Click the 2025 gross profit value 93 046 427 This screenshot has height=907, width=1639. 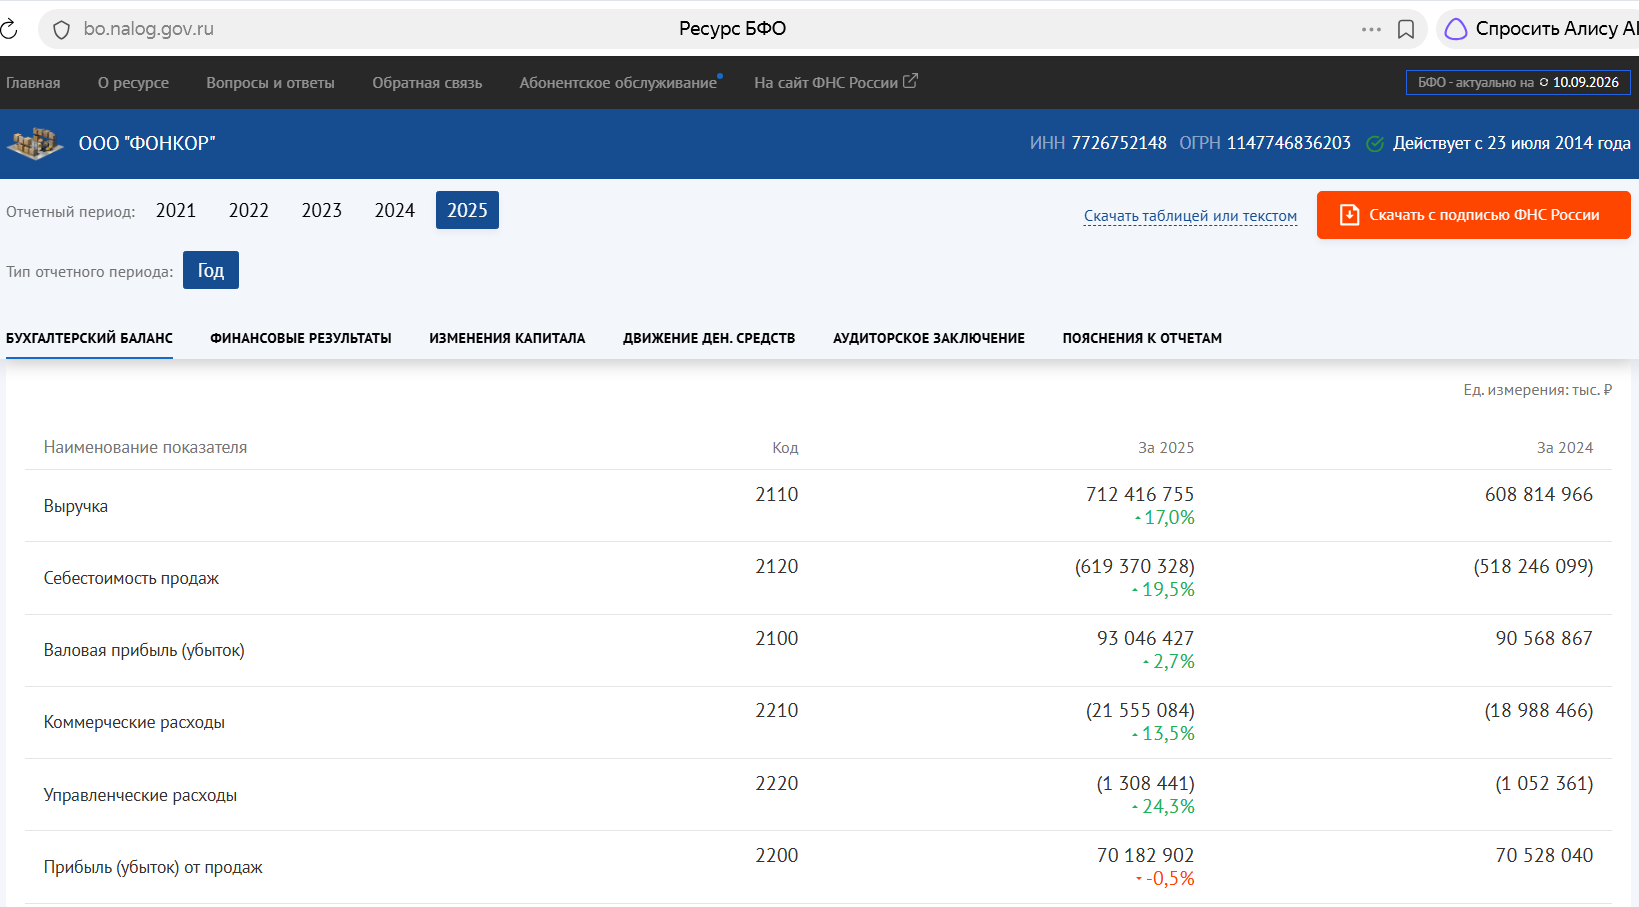point(1146,638)
